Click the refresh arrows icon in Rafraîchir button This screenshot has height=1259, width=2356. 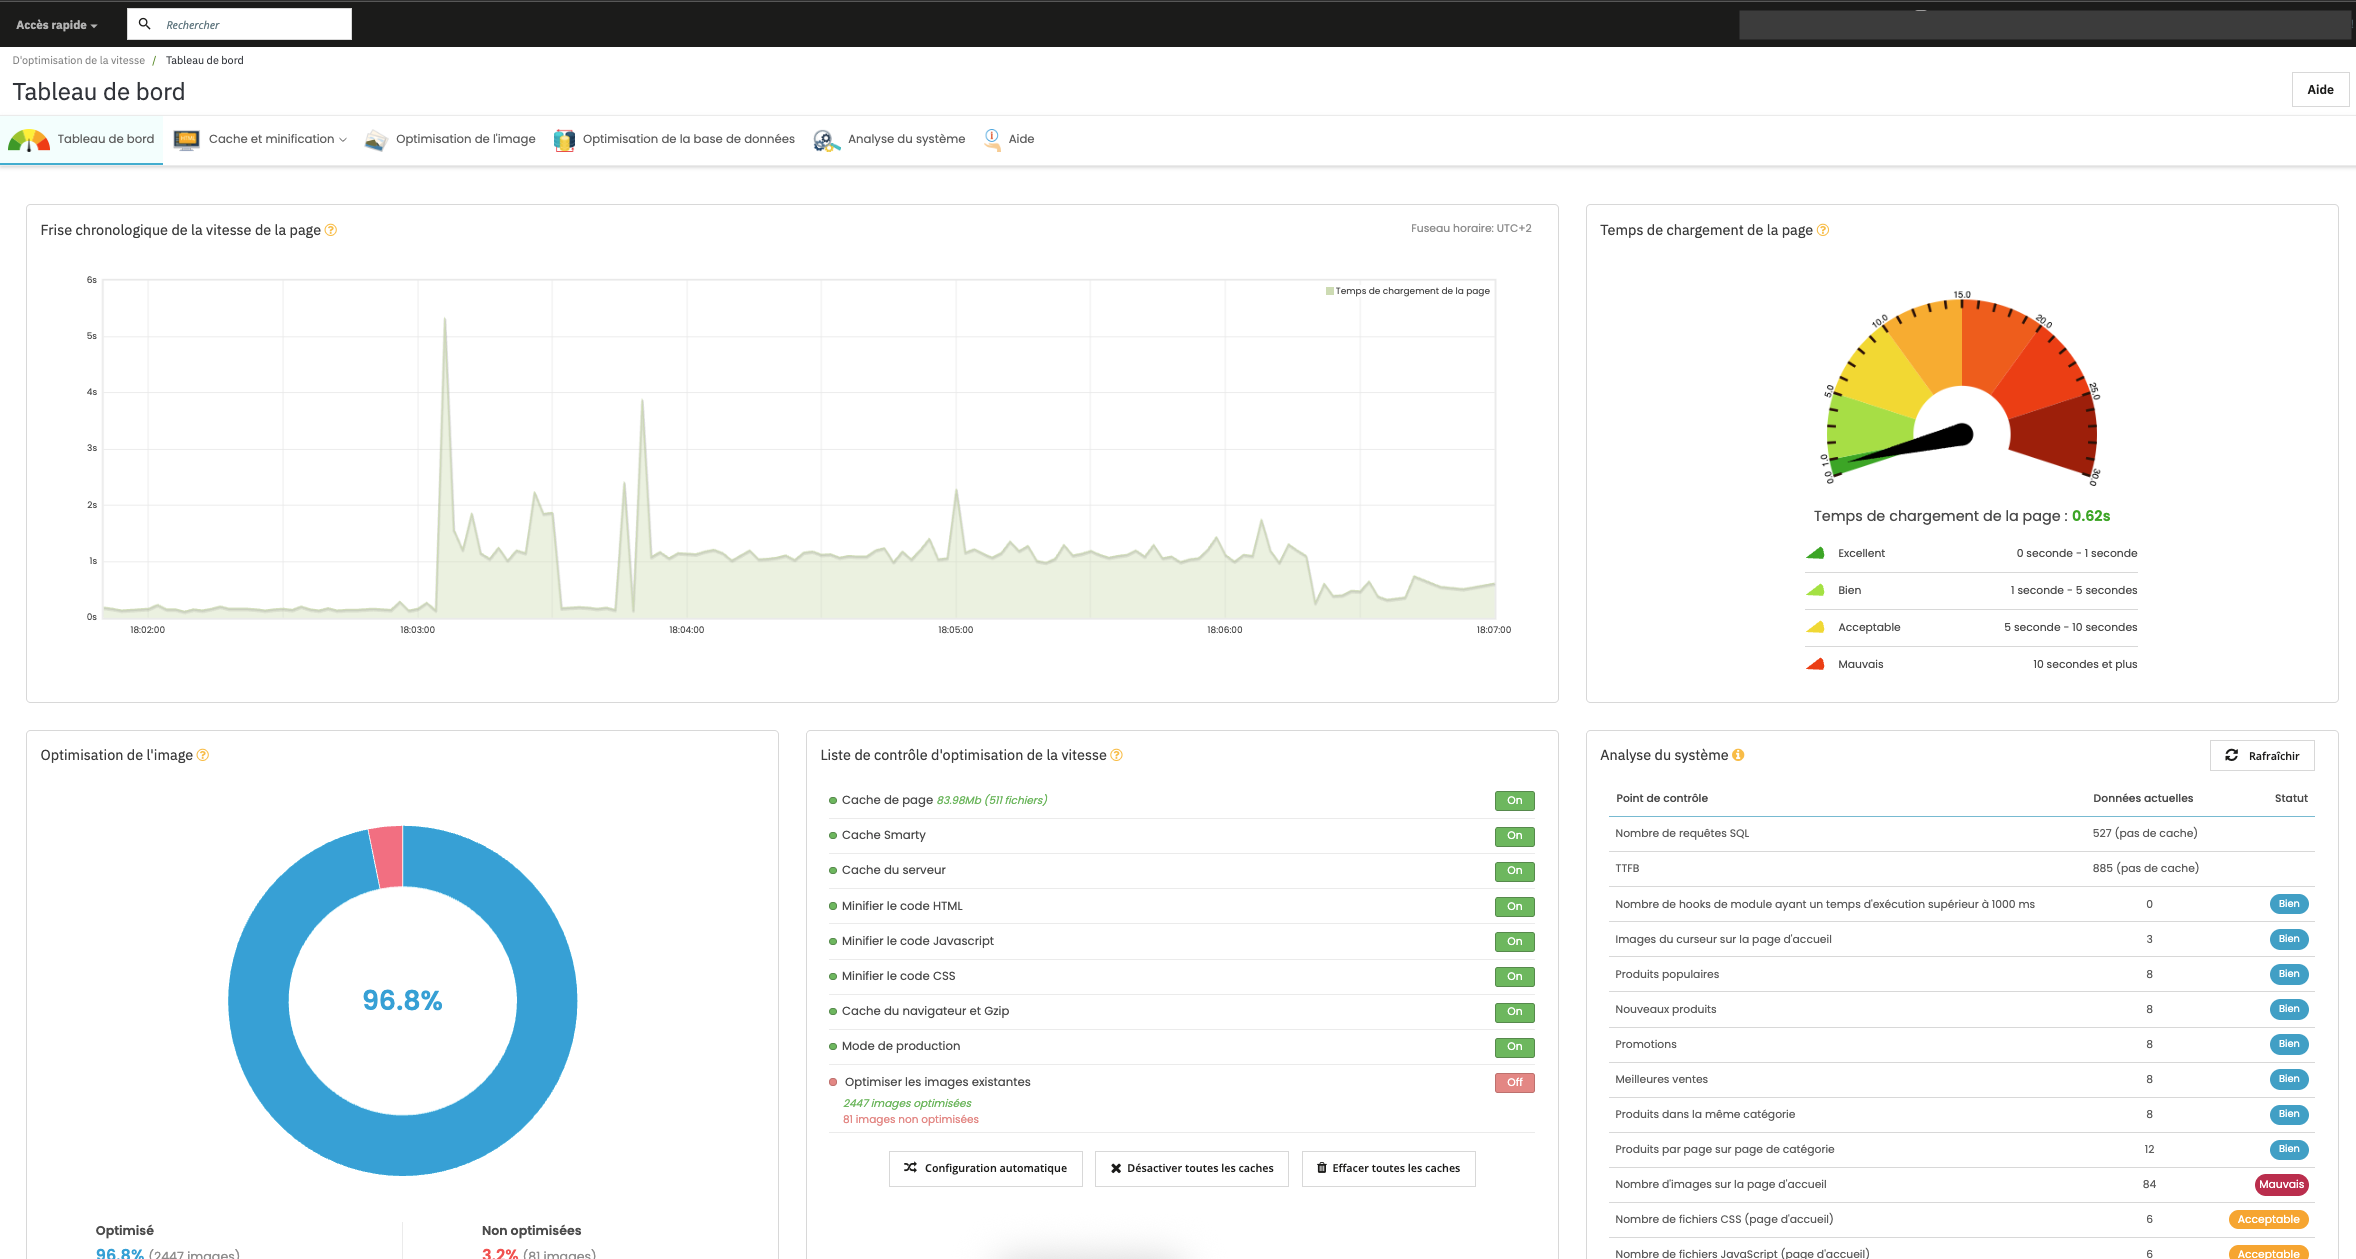[x=2231, y=755]
